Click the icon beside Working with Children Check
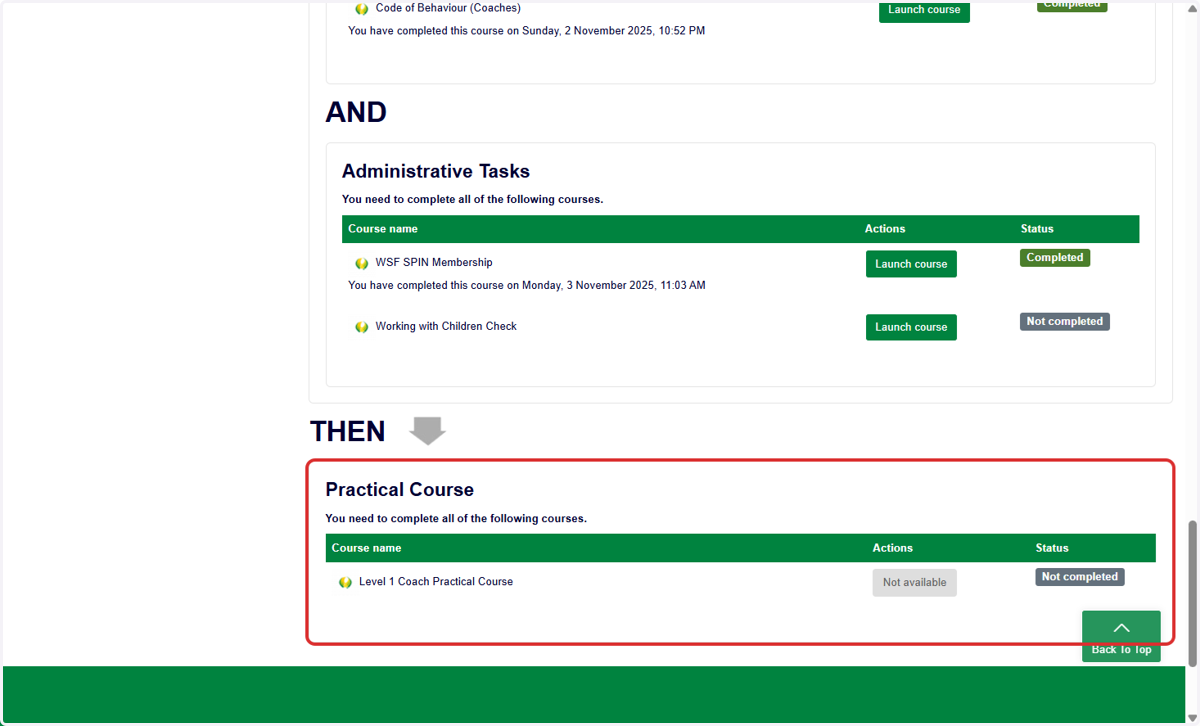Viewport: 1200px width, 726px height. tap(361, 327)
